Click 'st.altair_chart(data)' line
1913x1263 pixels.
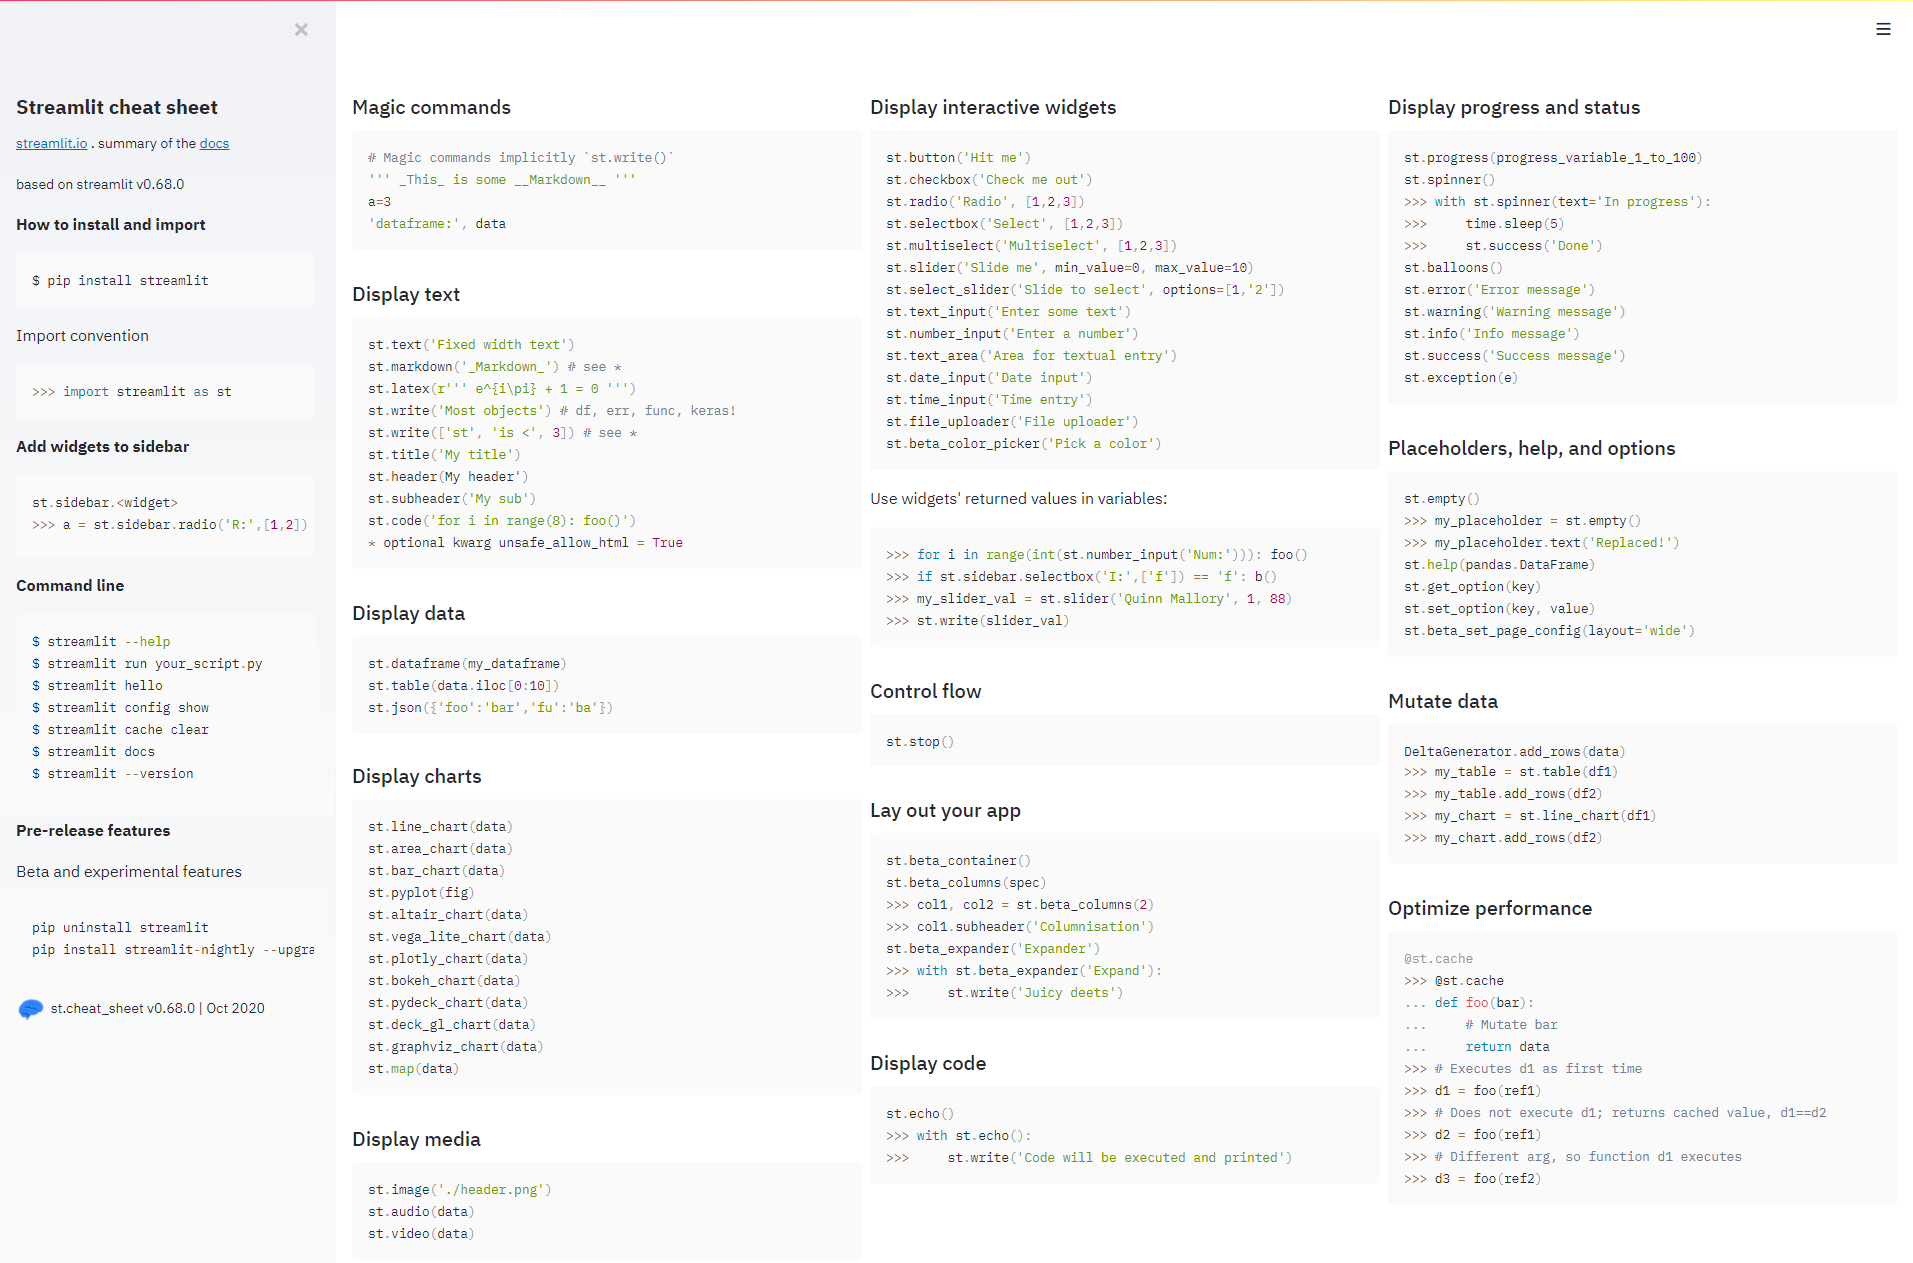[448, 915]
